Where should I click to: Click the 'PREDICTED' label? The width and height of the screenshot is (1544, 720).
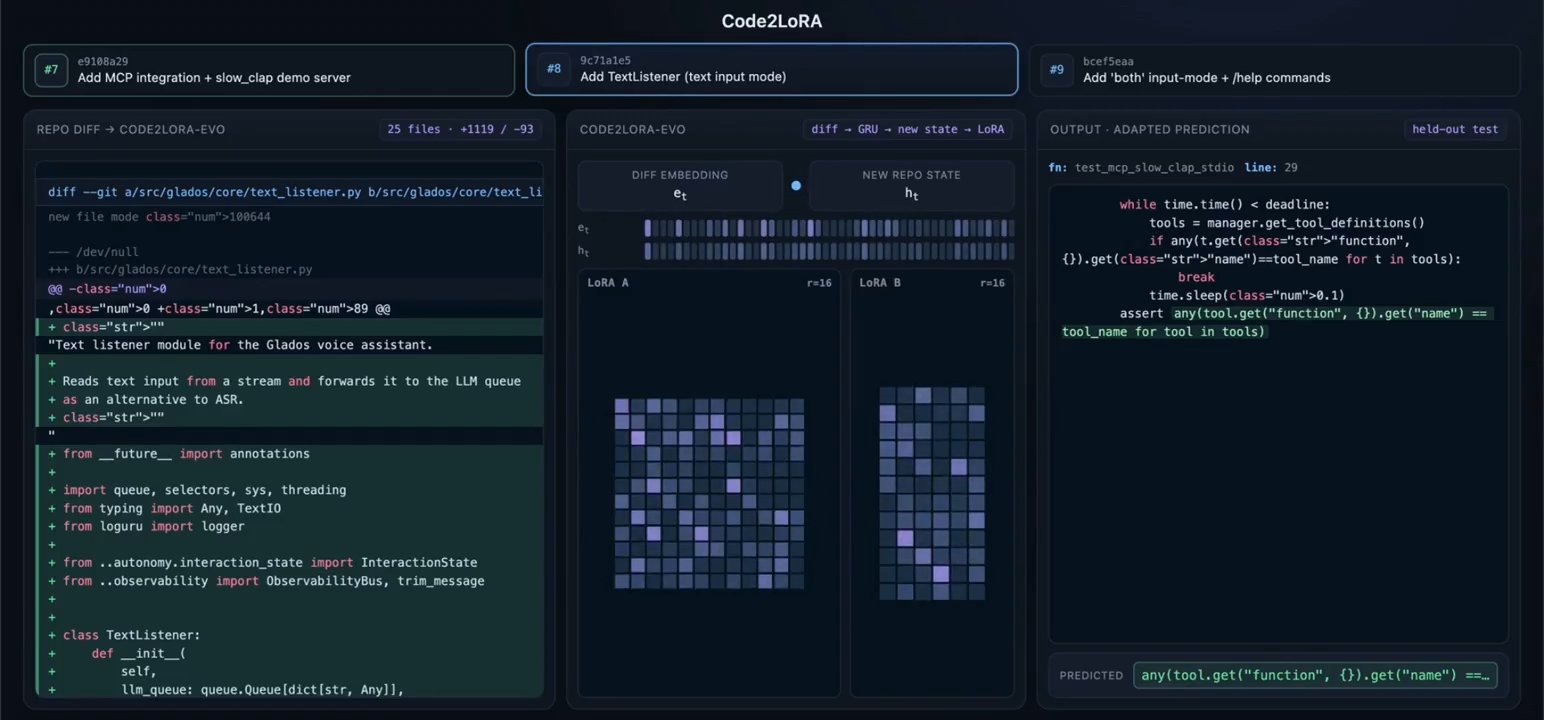point(1091,676)
